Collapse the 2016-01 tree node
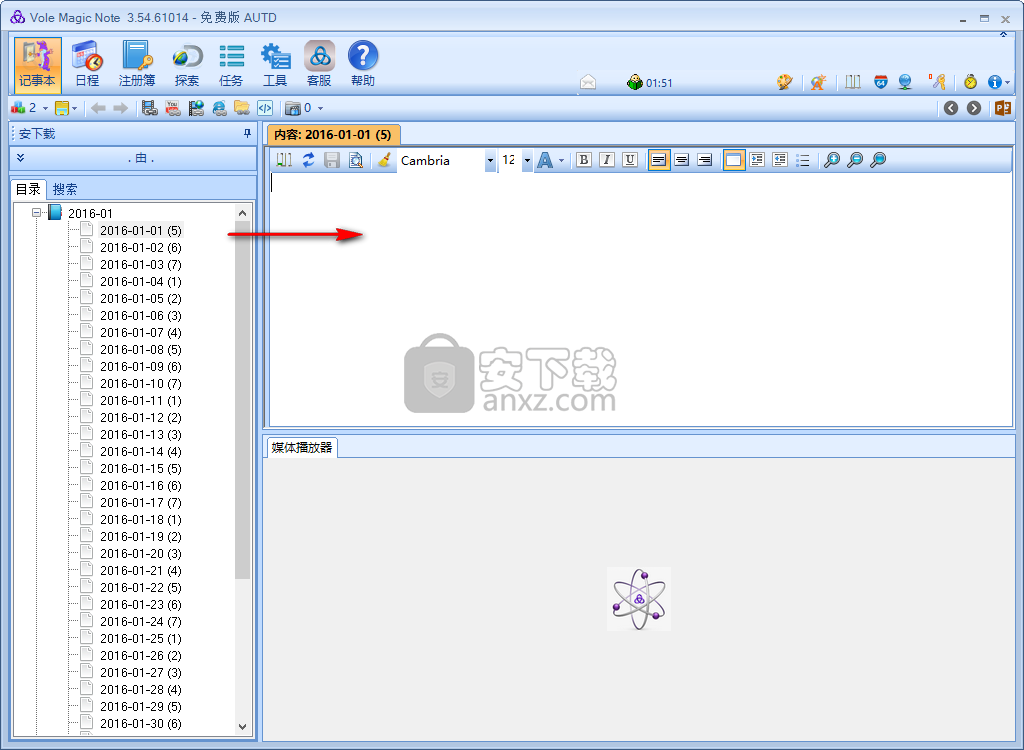 pyautogui.click(x=37, y=213)
